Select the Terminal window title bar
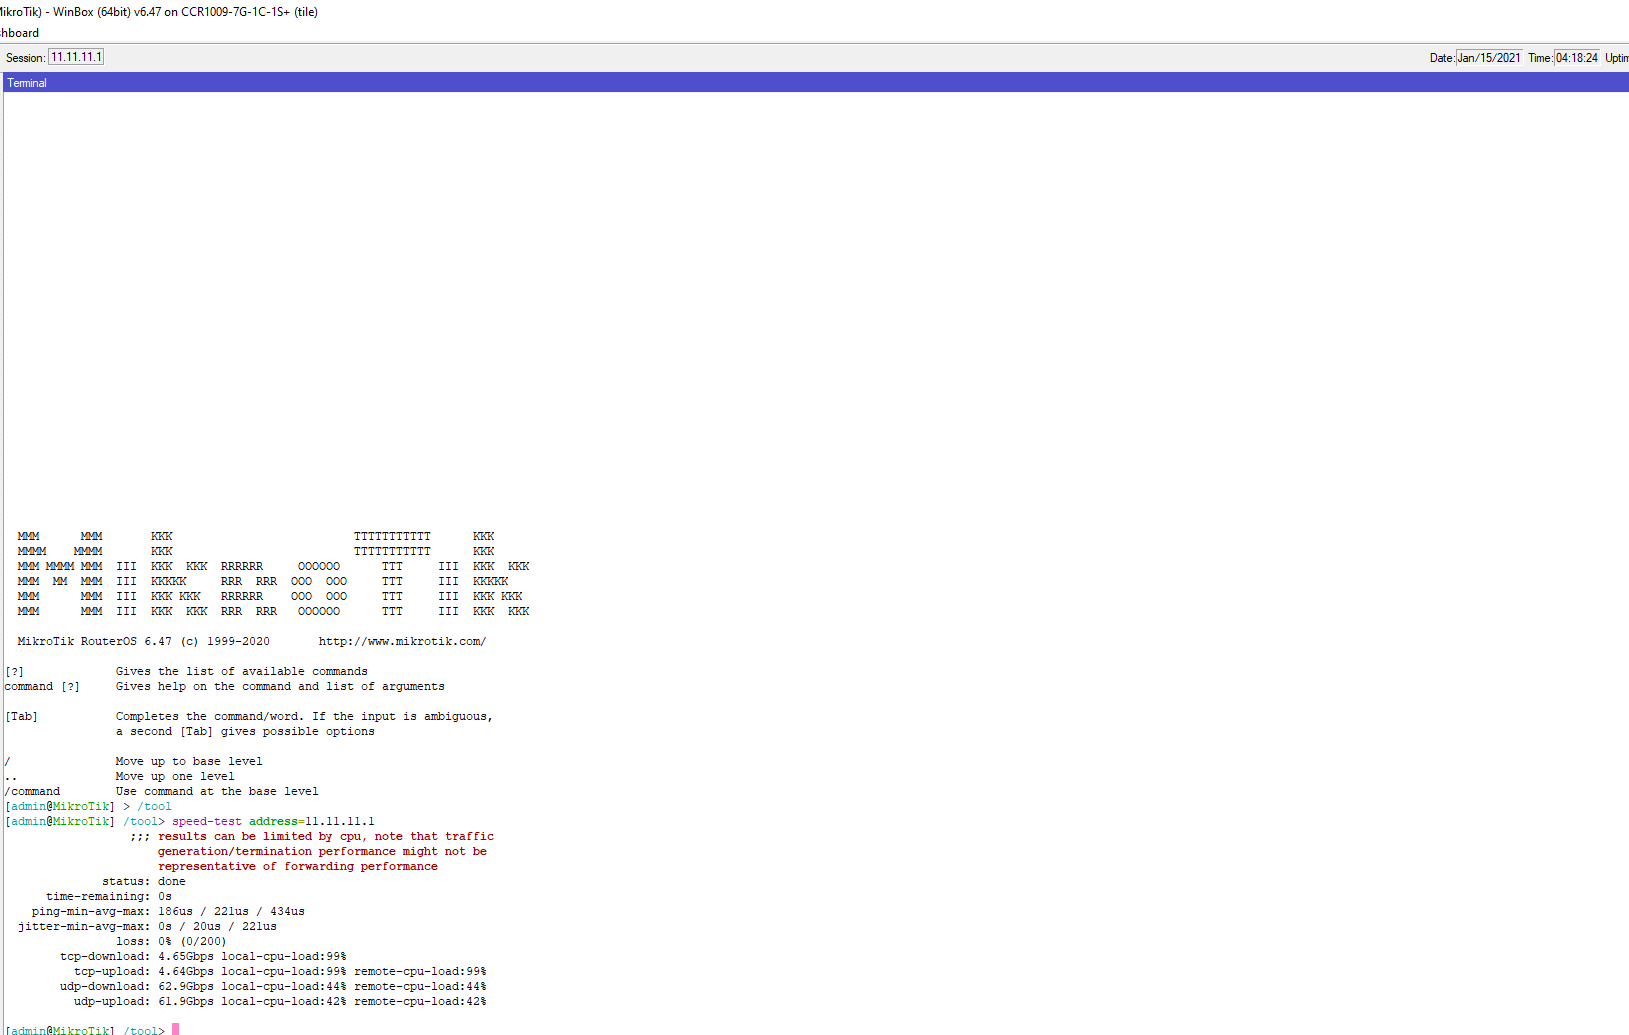 point(816,83)
